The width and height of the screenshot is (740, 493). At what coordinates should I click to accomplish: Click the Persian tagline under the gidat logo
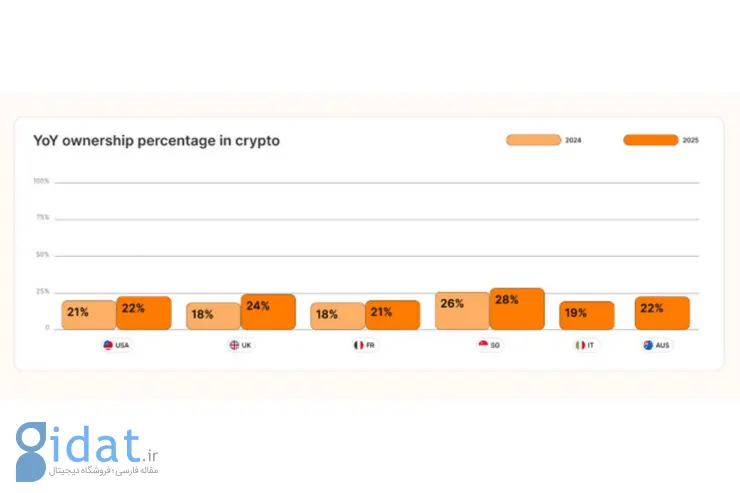pyautogui.click(x=104, y=470)
